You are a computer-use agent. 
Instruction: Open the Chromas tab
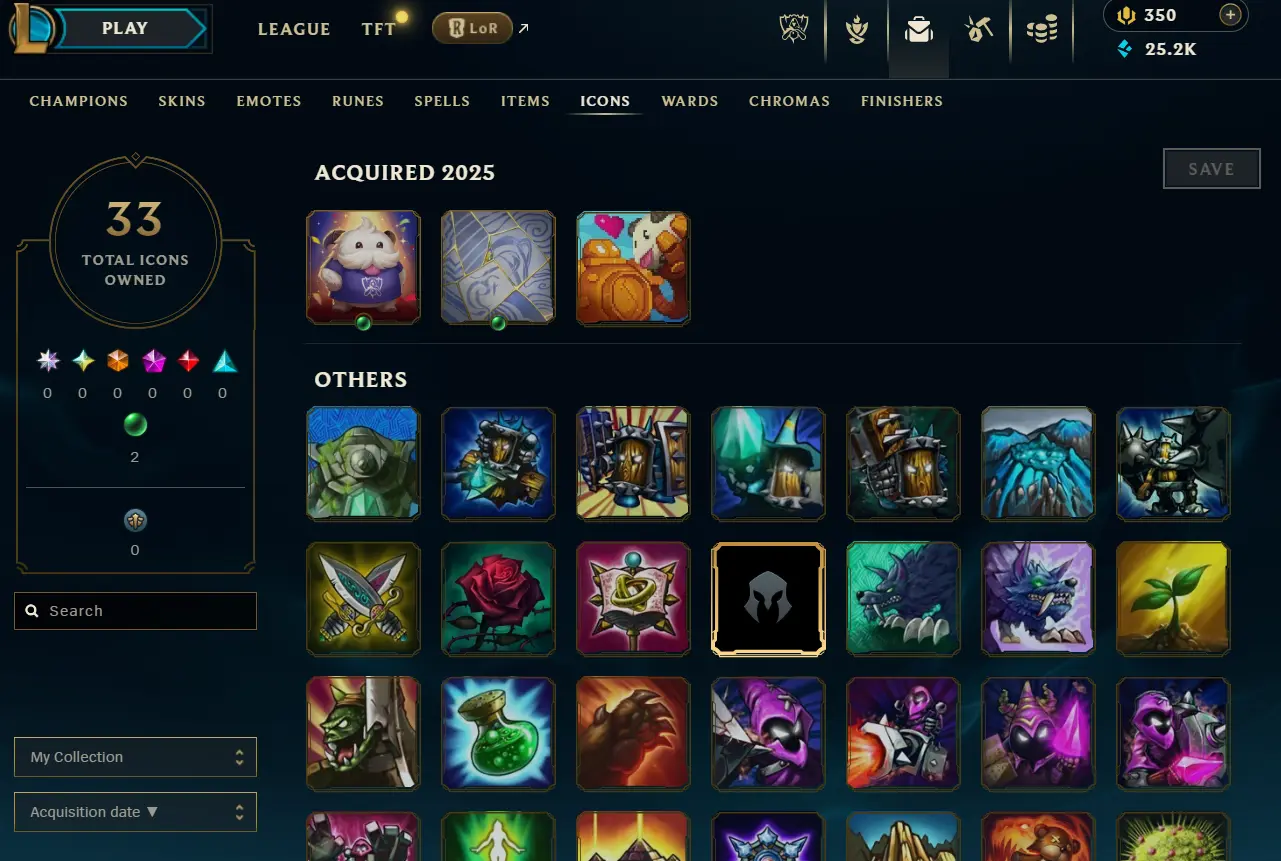789,101
